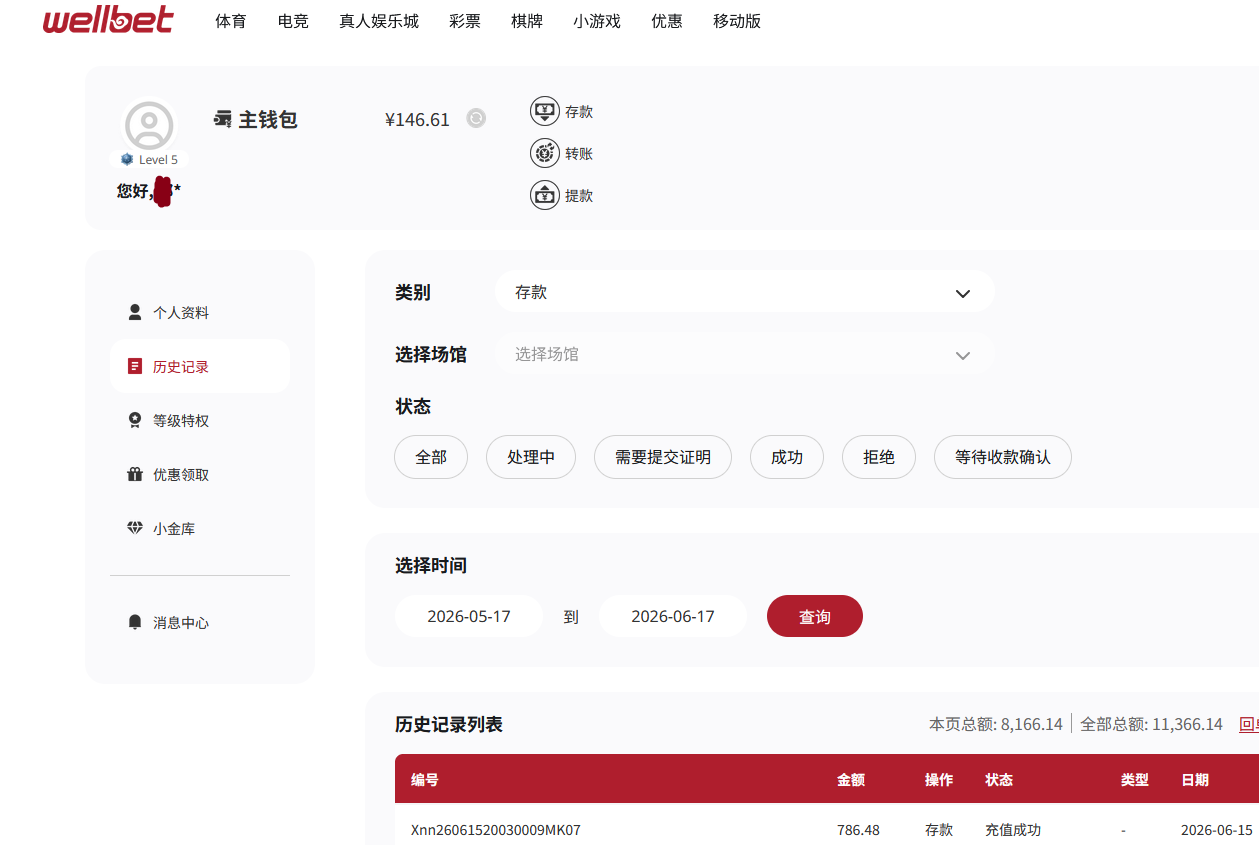Click the Level 5 badge

[149, 160]
